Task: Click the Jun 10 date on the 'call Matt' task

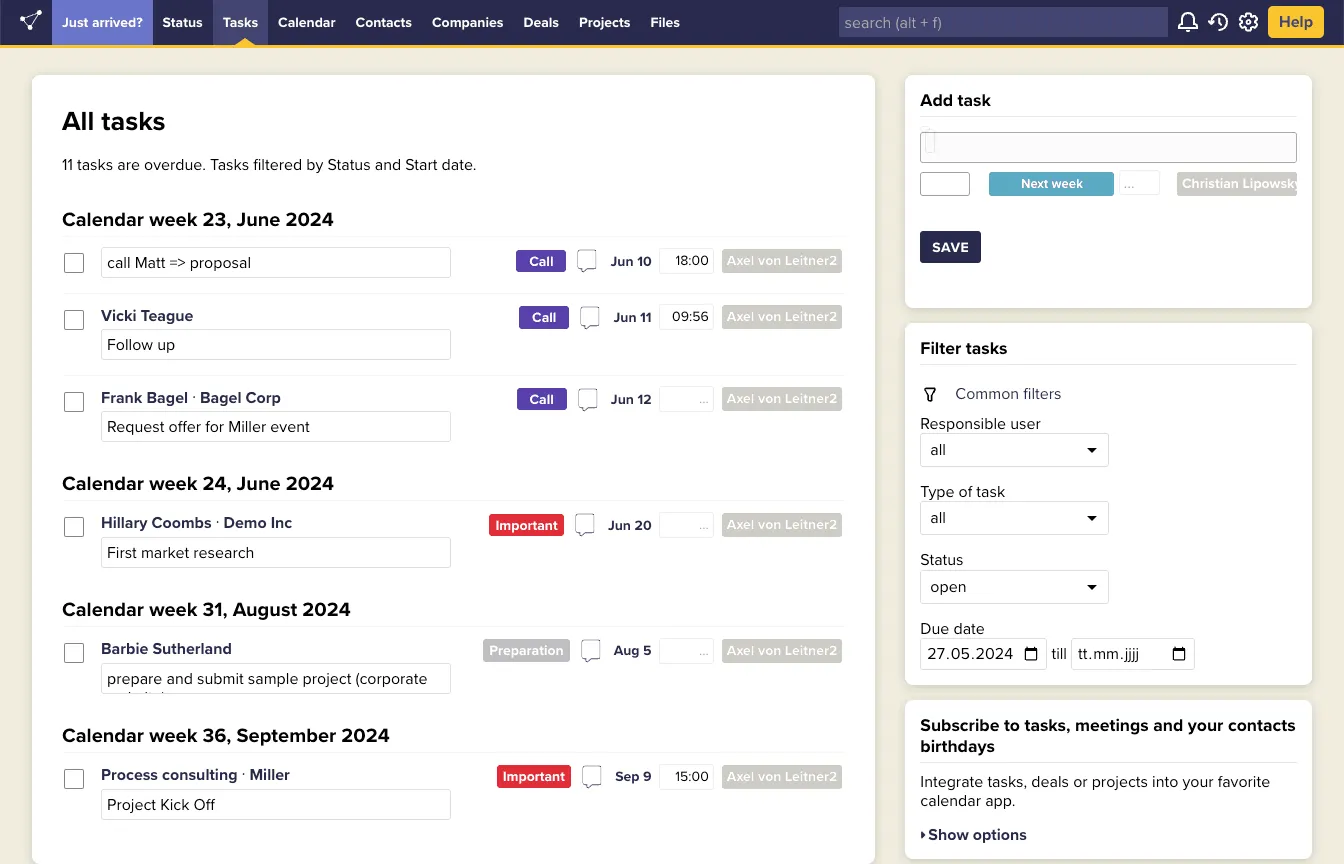Action: 631,262
